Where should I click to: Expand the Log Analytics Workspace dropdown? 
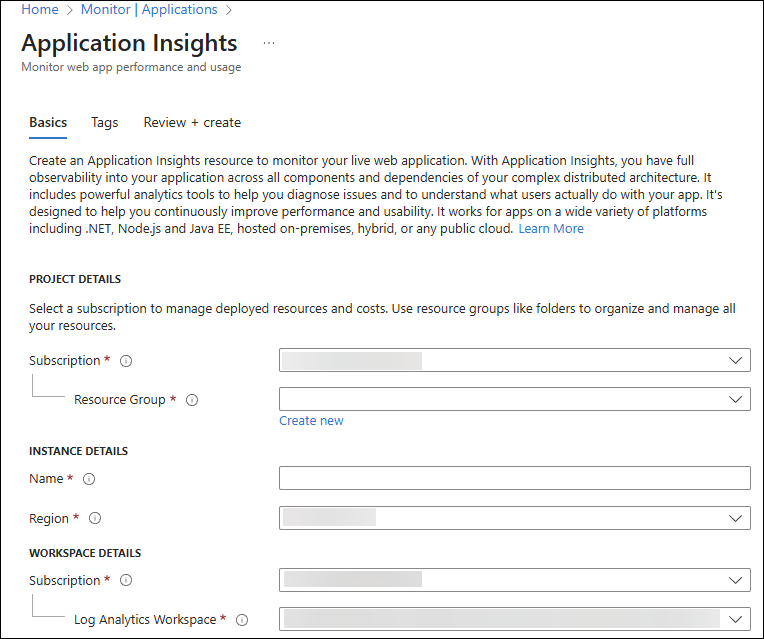515,619
